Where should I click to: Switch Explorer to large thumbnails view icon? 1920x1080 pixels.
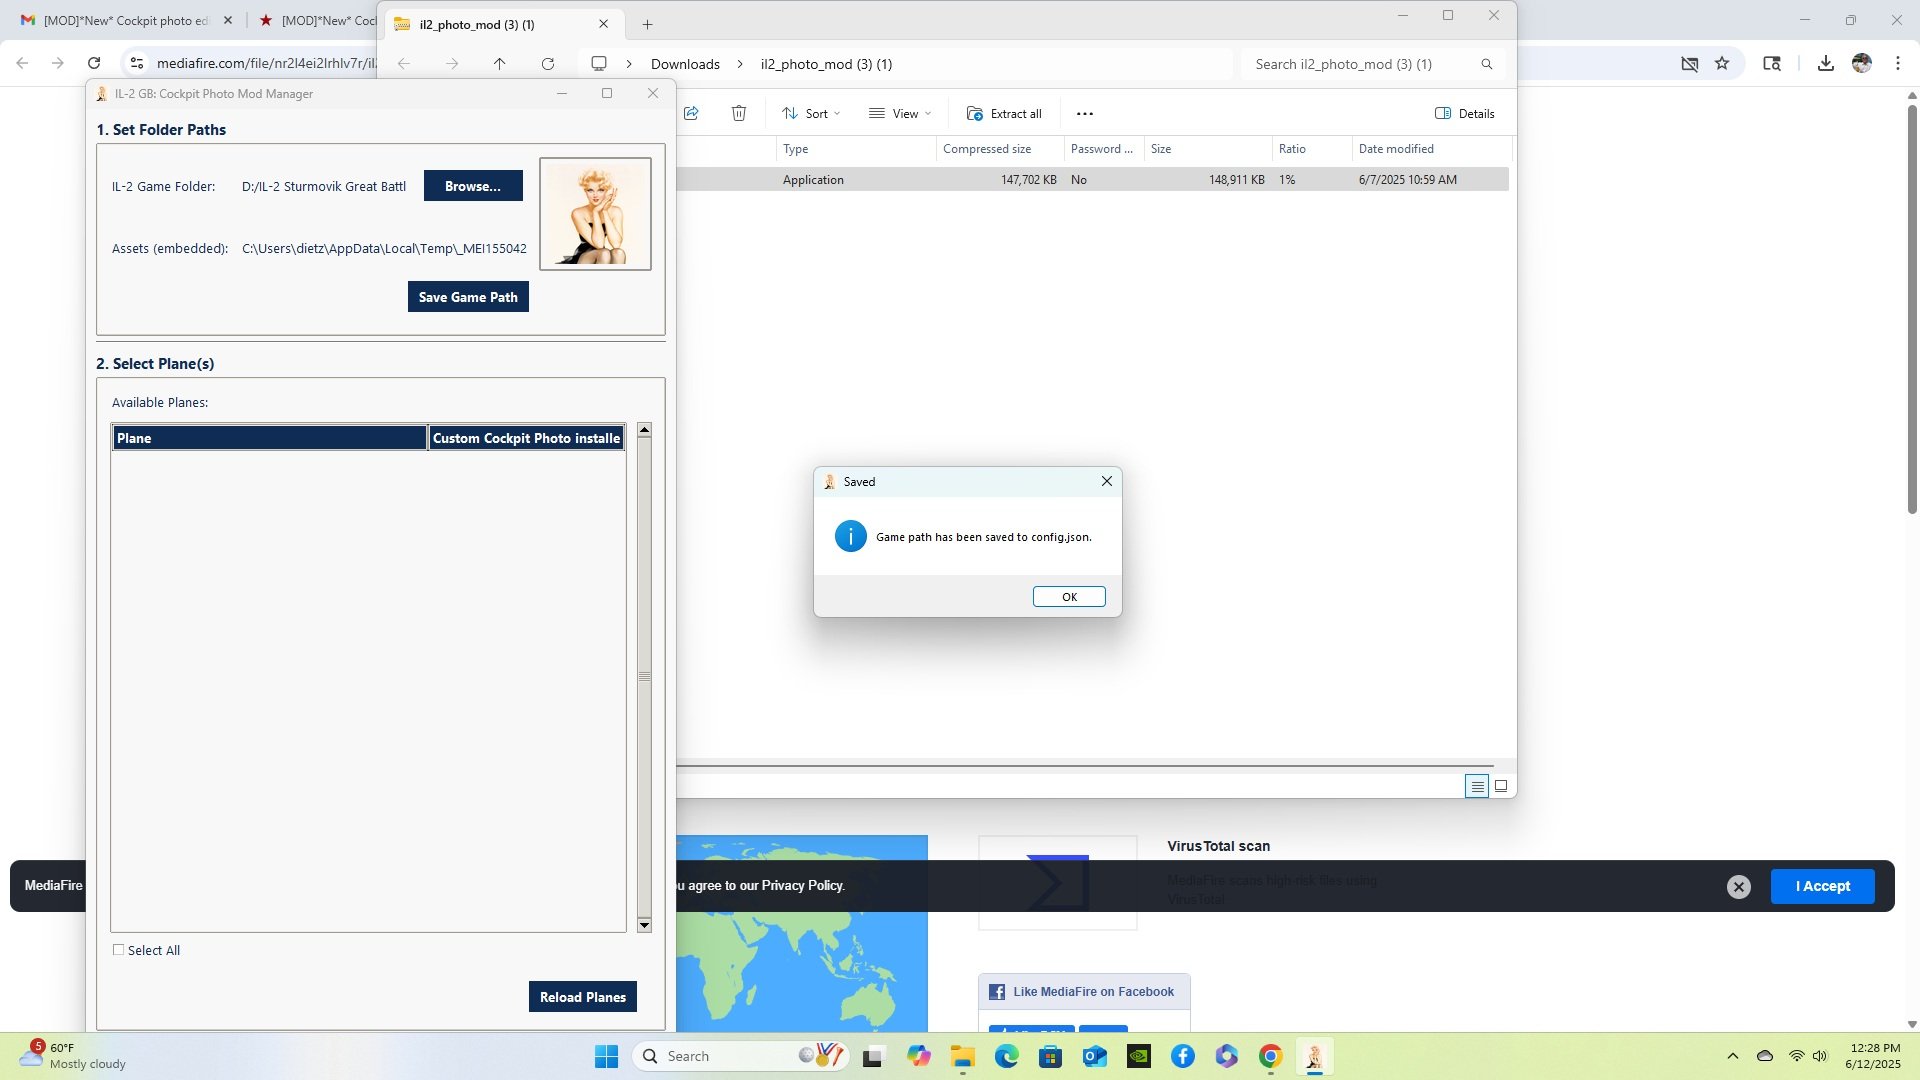(x=1501, y=786)
